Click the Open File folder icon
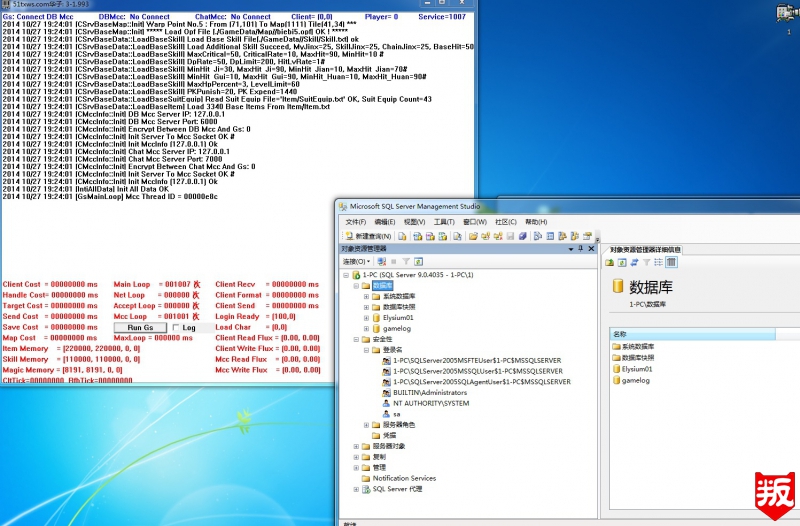800x526 pixels. pyautogui.click(x=473, y=236)
